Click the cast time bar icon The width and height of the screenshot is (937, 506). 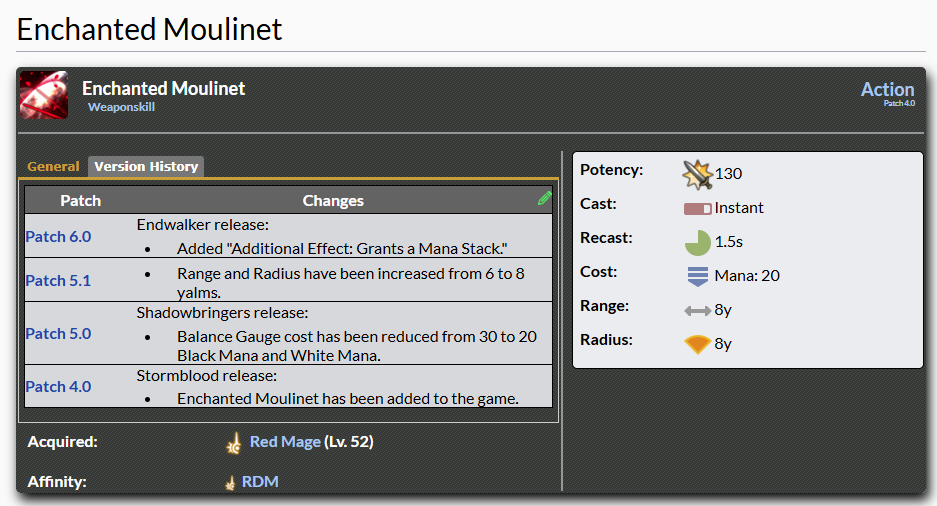click(697, 208)
